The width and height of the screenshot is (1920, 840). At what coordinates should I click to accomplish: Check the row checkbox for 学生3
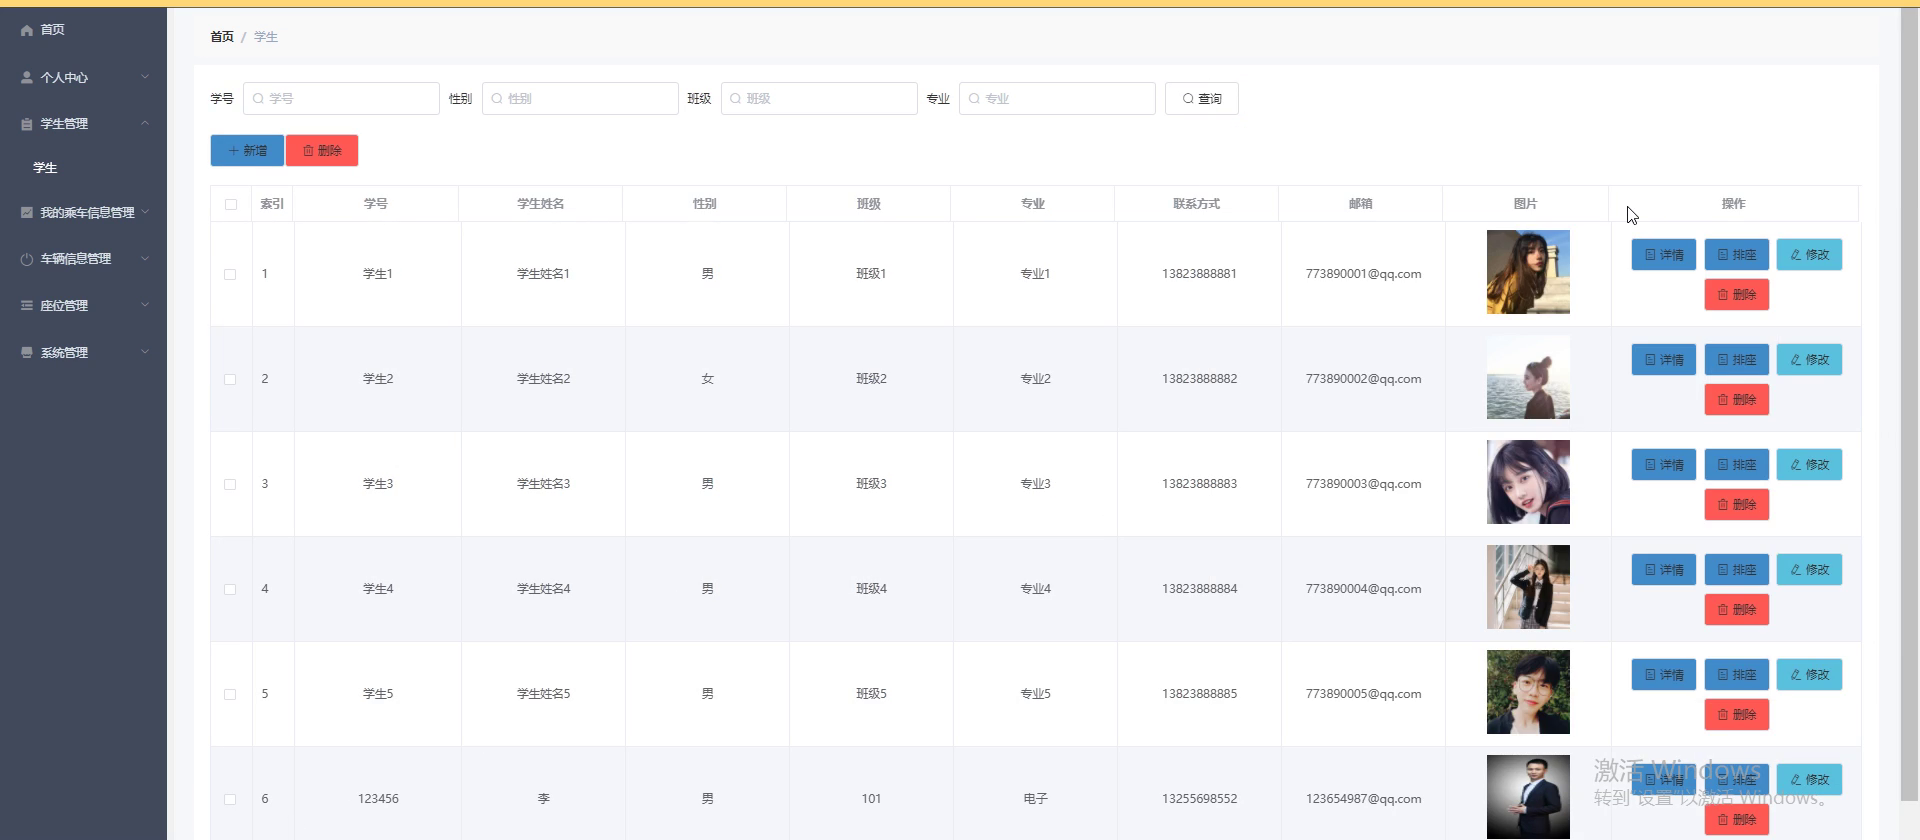click(x=230, y=484)
